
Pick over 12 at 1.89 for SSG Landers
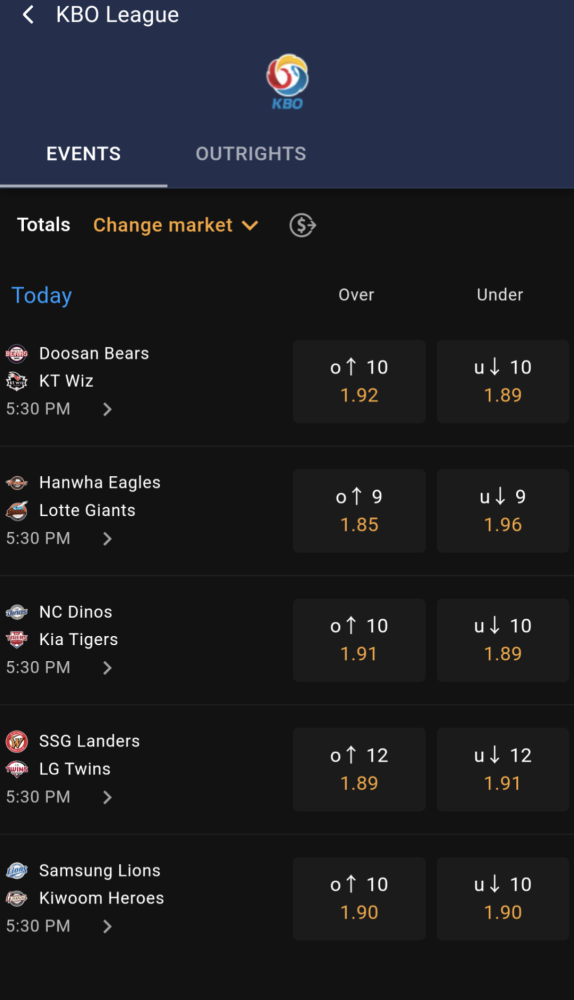[359, 769]
